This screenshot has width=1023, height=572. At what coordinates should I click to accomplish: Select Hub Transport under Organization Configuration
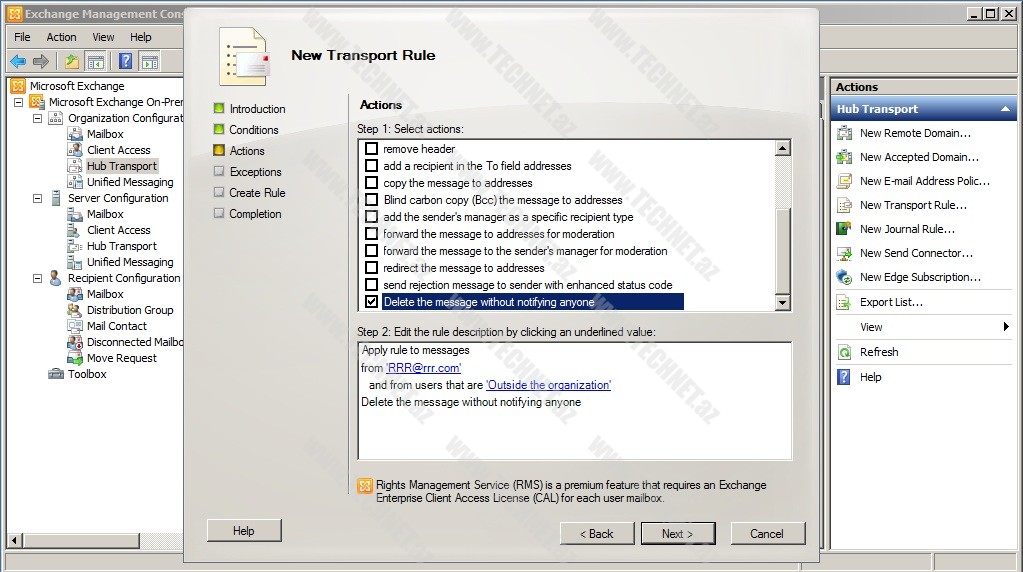tap(122, 166)
